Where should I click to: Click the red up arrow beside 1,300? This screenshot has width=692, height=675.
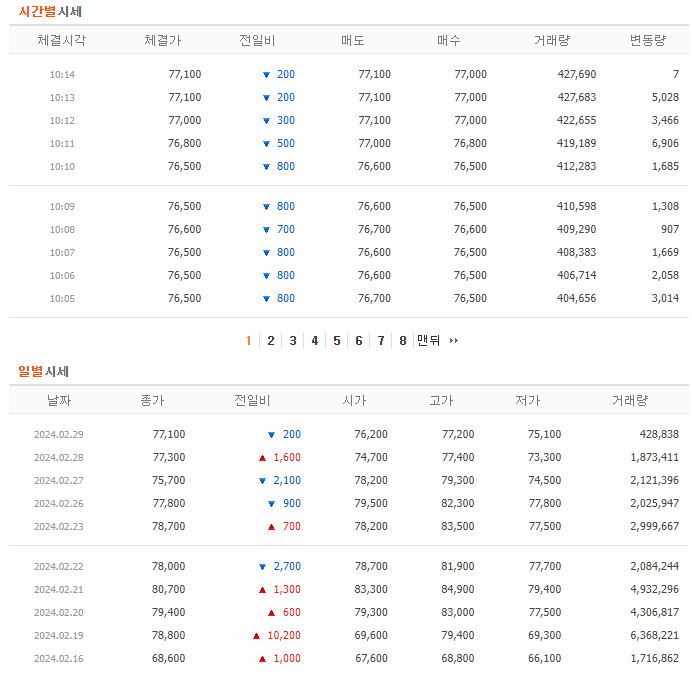pyautogui.click(x=262, y=590)
